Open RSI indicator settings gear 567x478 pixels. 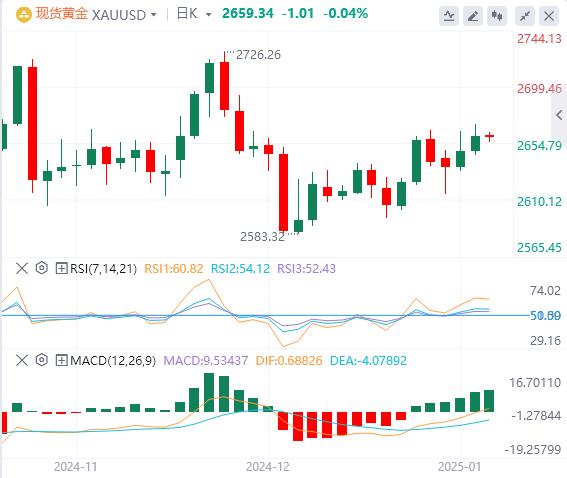42,268
